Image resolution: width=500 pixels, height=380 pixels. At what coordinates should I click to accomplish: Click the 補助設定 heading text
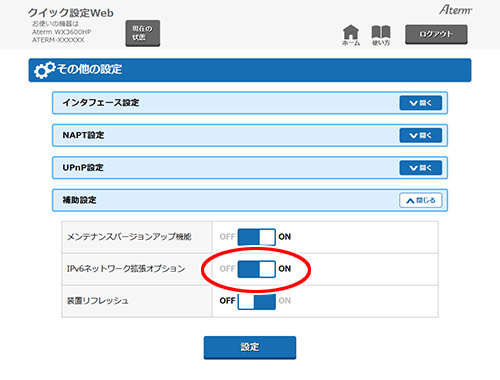79,200
